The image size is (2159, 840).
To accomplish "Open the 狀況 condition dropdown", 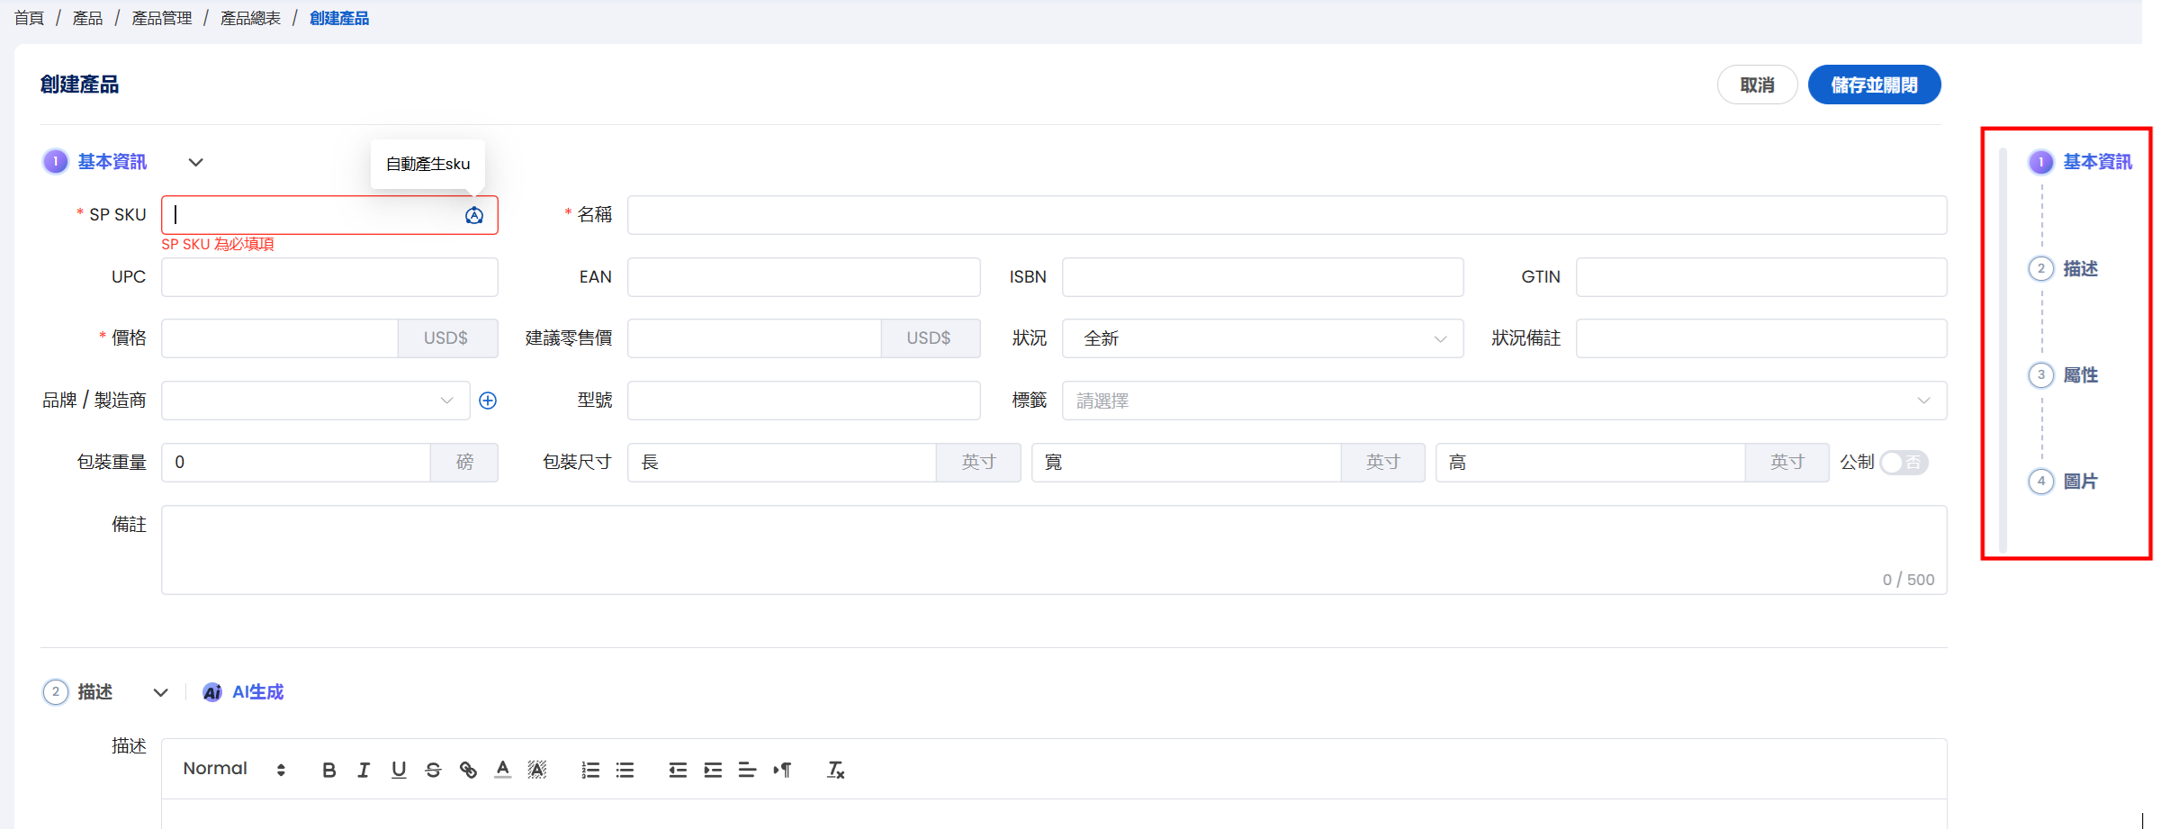I will pyautogui.click(x=1262, y=339).
